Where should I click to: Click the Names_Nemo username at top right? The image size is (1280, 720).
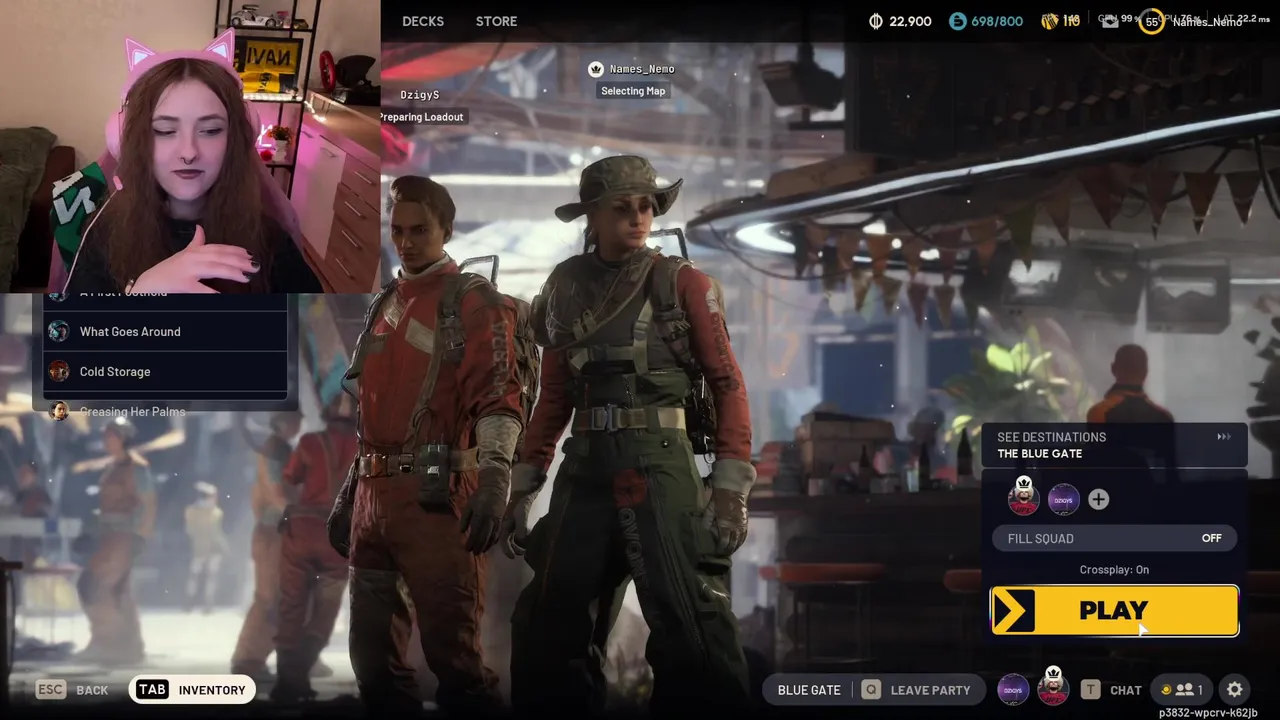[x=1207, y=22]
